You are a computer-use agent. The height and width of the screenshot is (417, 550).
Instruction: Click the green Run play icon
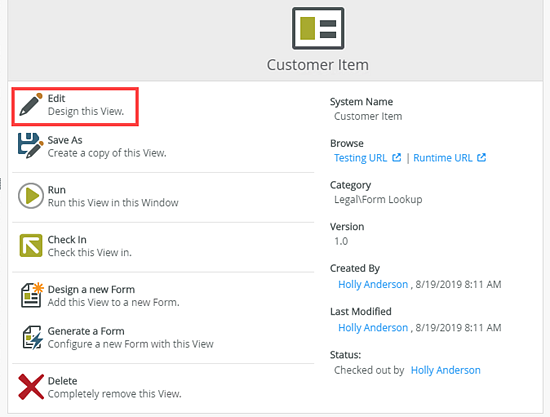pyautogui.click(x=31, y=196)
